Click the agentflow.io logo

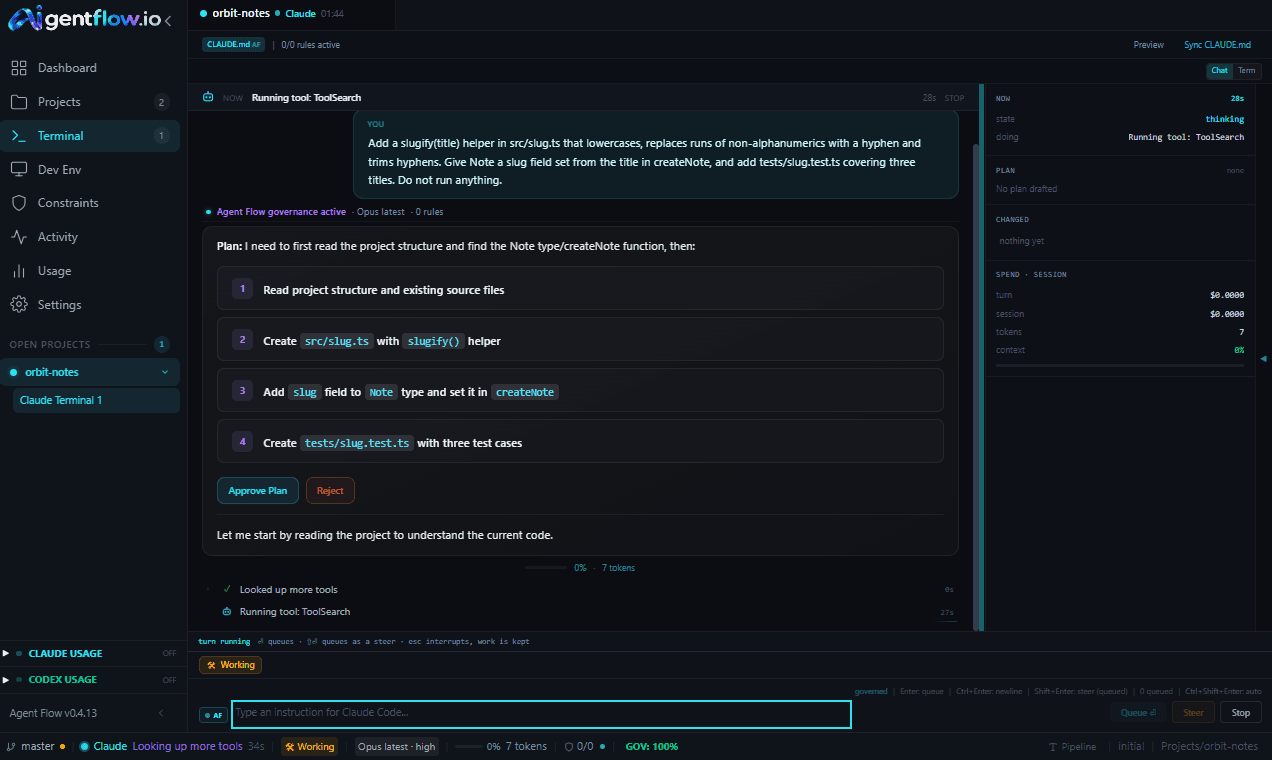(83, 19)
